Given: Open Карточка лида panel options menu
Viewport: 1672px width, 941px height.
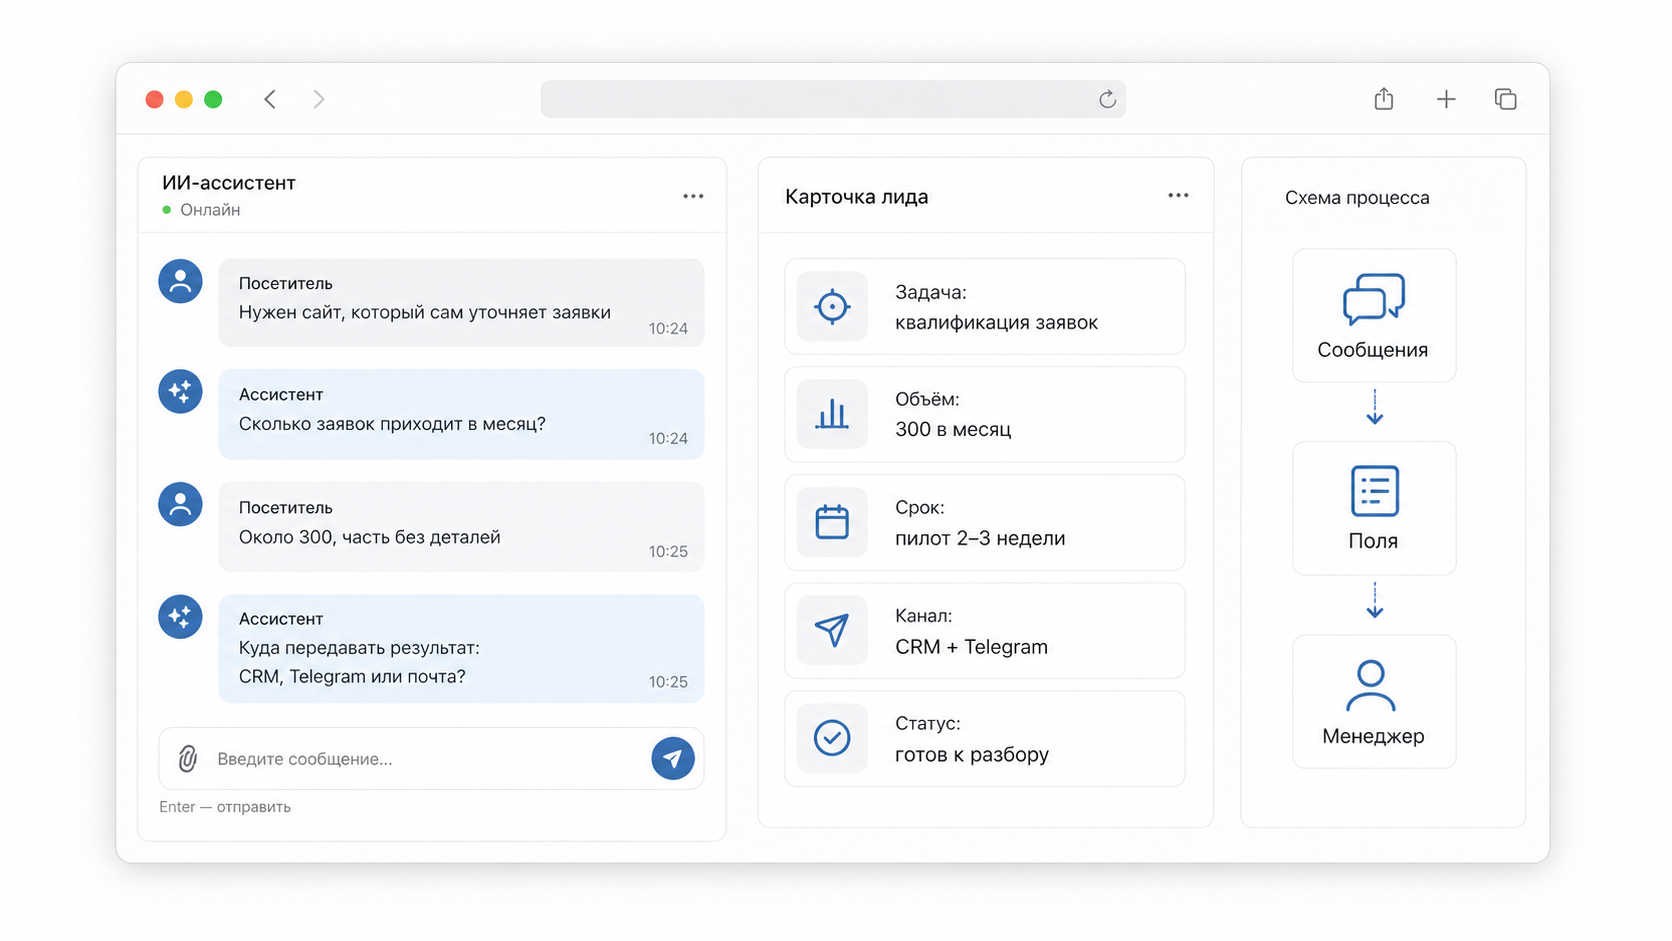Looking at the screenshot, I should (1178, 195).
